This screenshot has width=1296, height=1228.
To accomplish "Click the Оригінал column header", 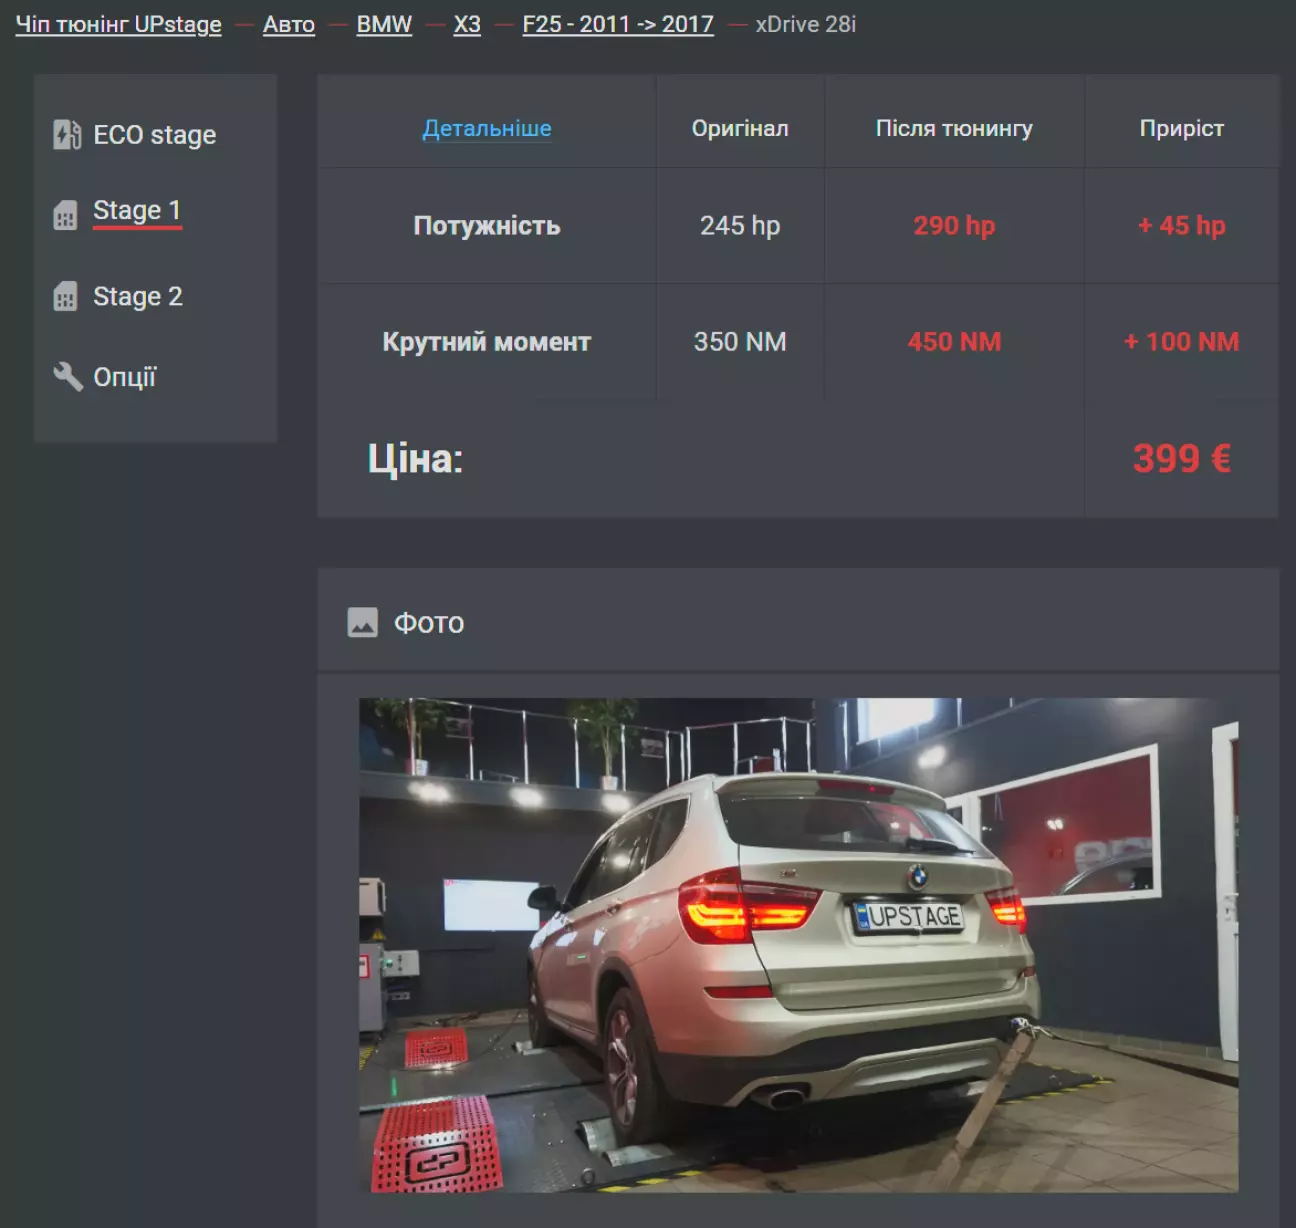I will (x=740, y=128).
